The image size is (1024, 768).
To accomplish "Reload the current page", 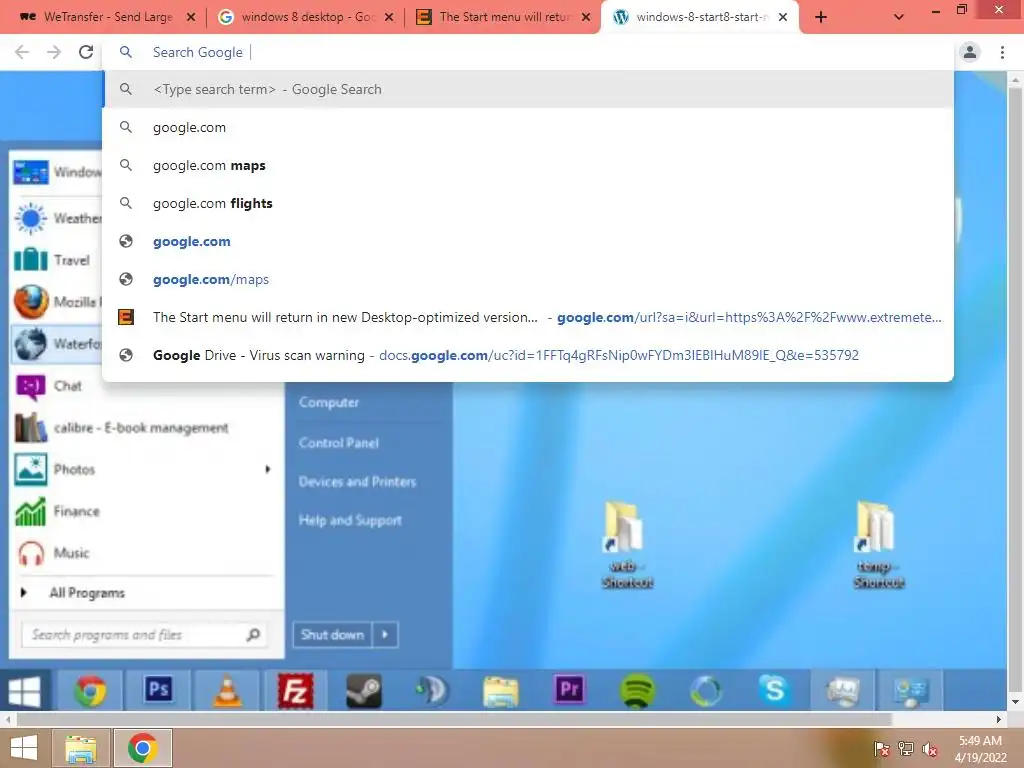I will coord(86,52).
